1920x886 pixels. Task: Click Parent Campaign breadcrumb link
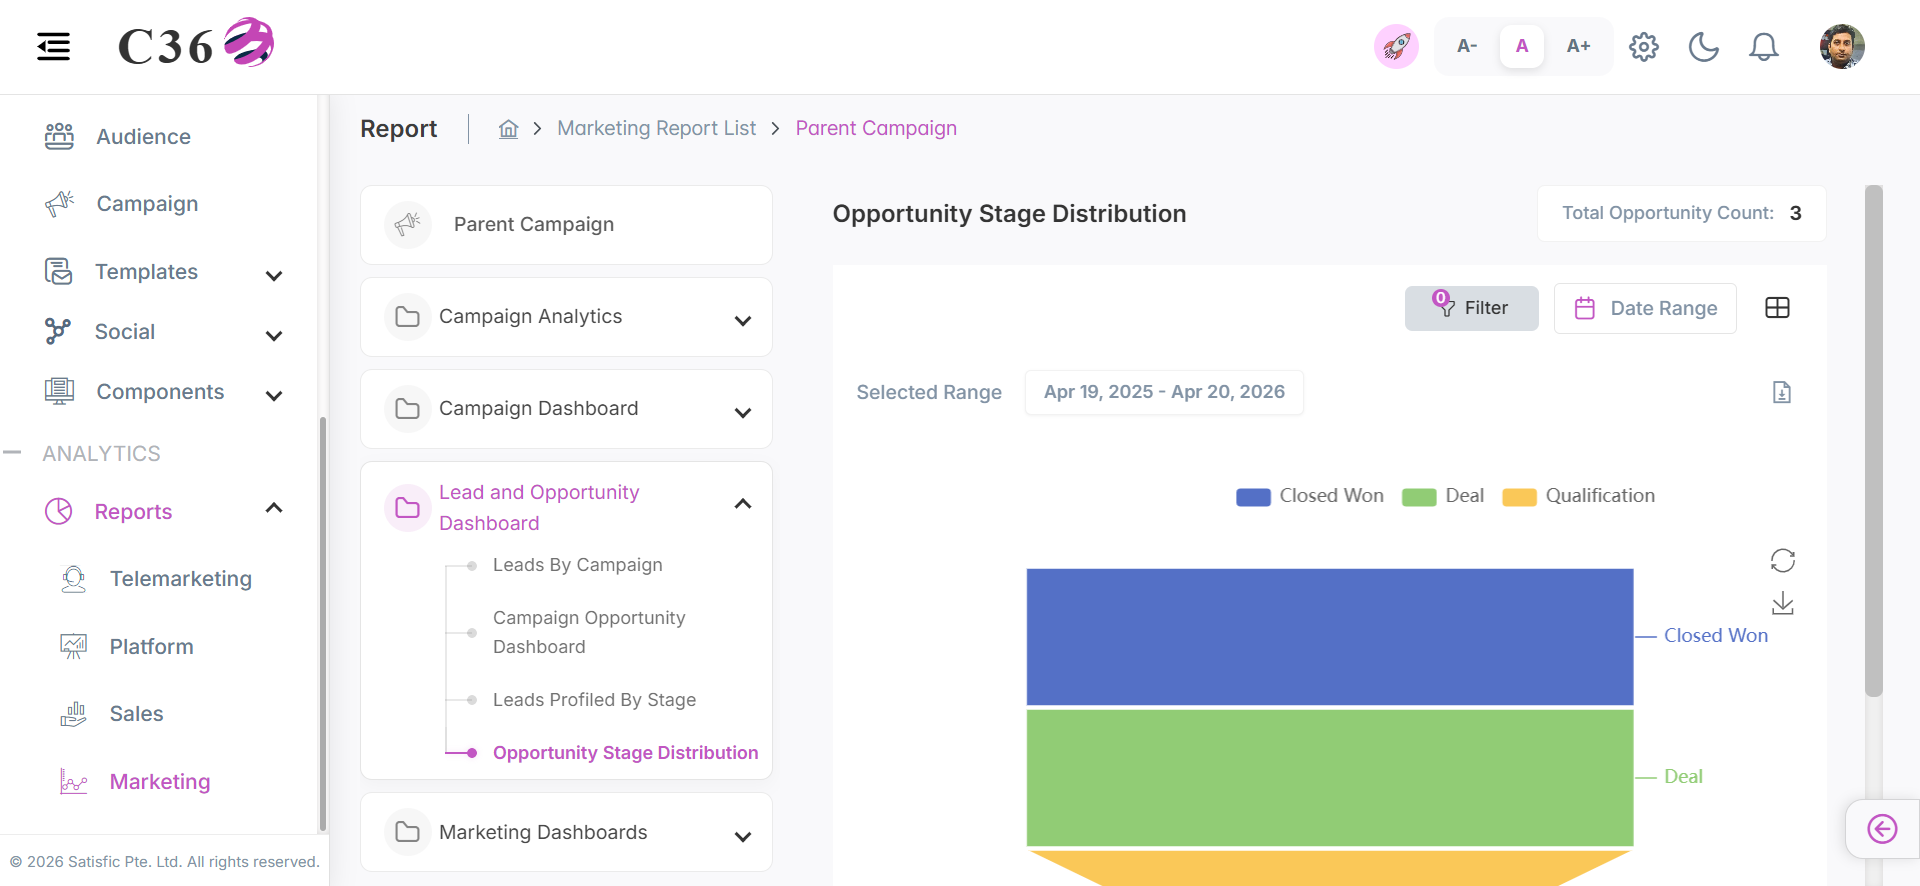pos(876,128)
